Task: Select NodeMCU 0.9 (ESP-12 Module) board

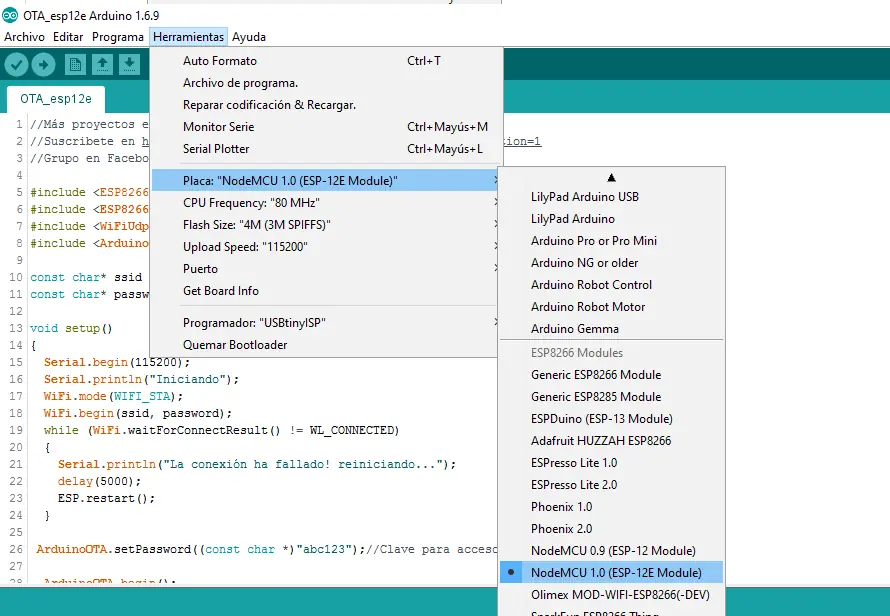Action: pos(611,551)
